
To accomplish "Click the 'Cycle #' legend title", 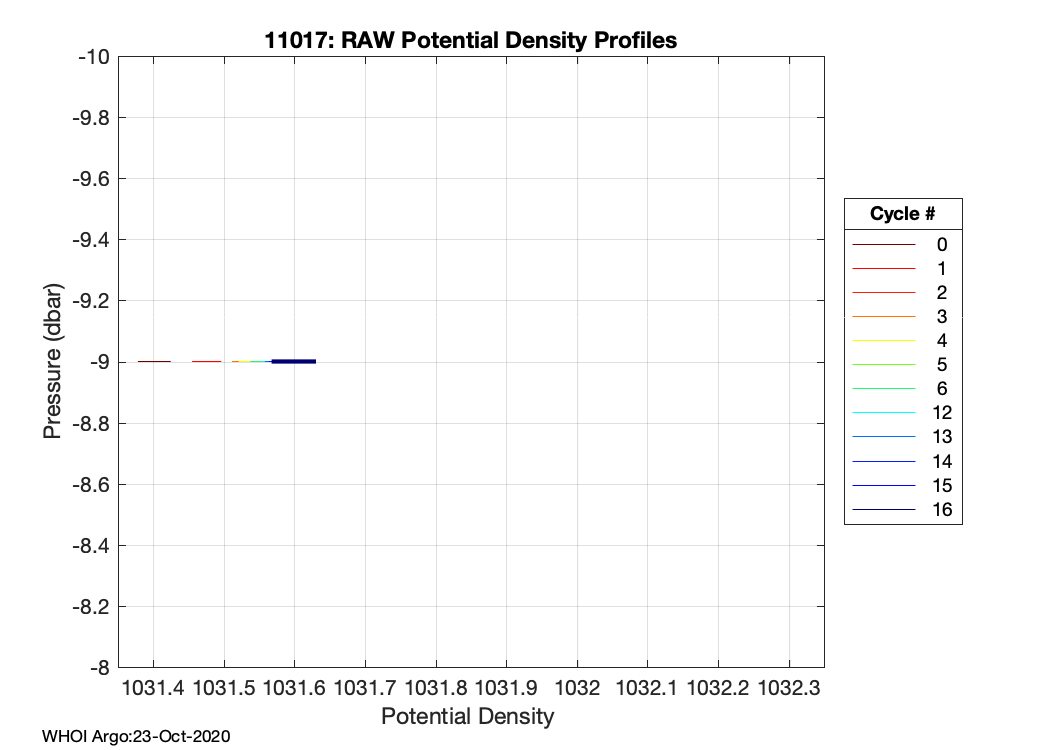I will pyautogui.click(x=902, y=214).
